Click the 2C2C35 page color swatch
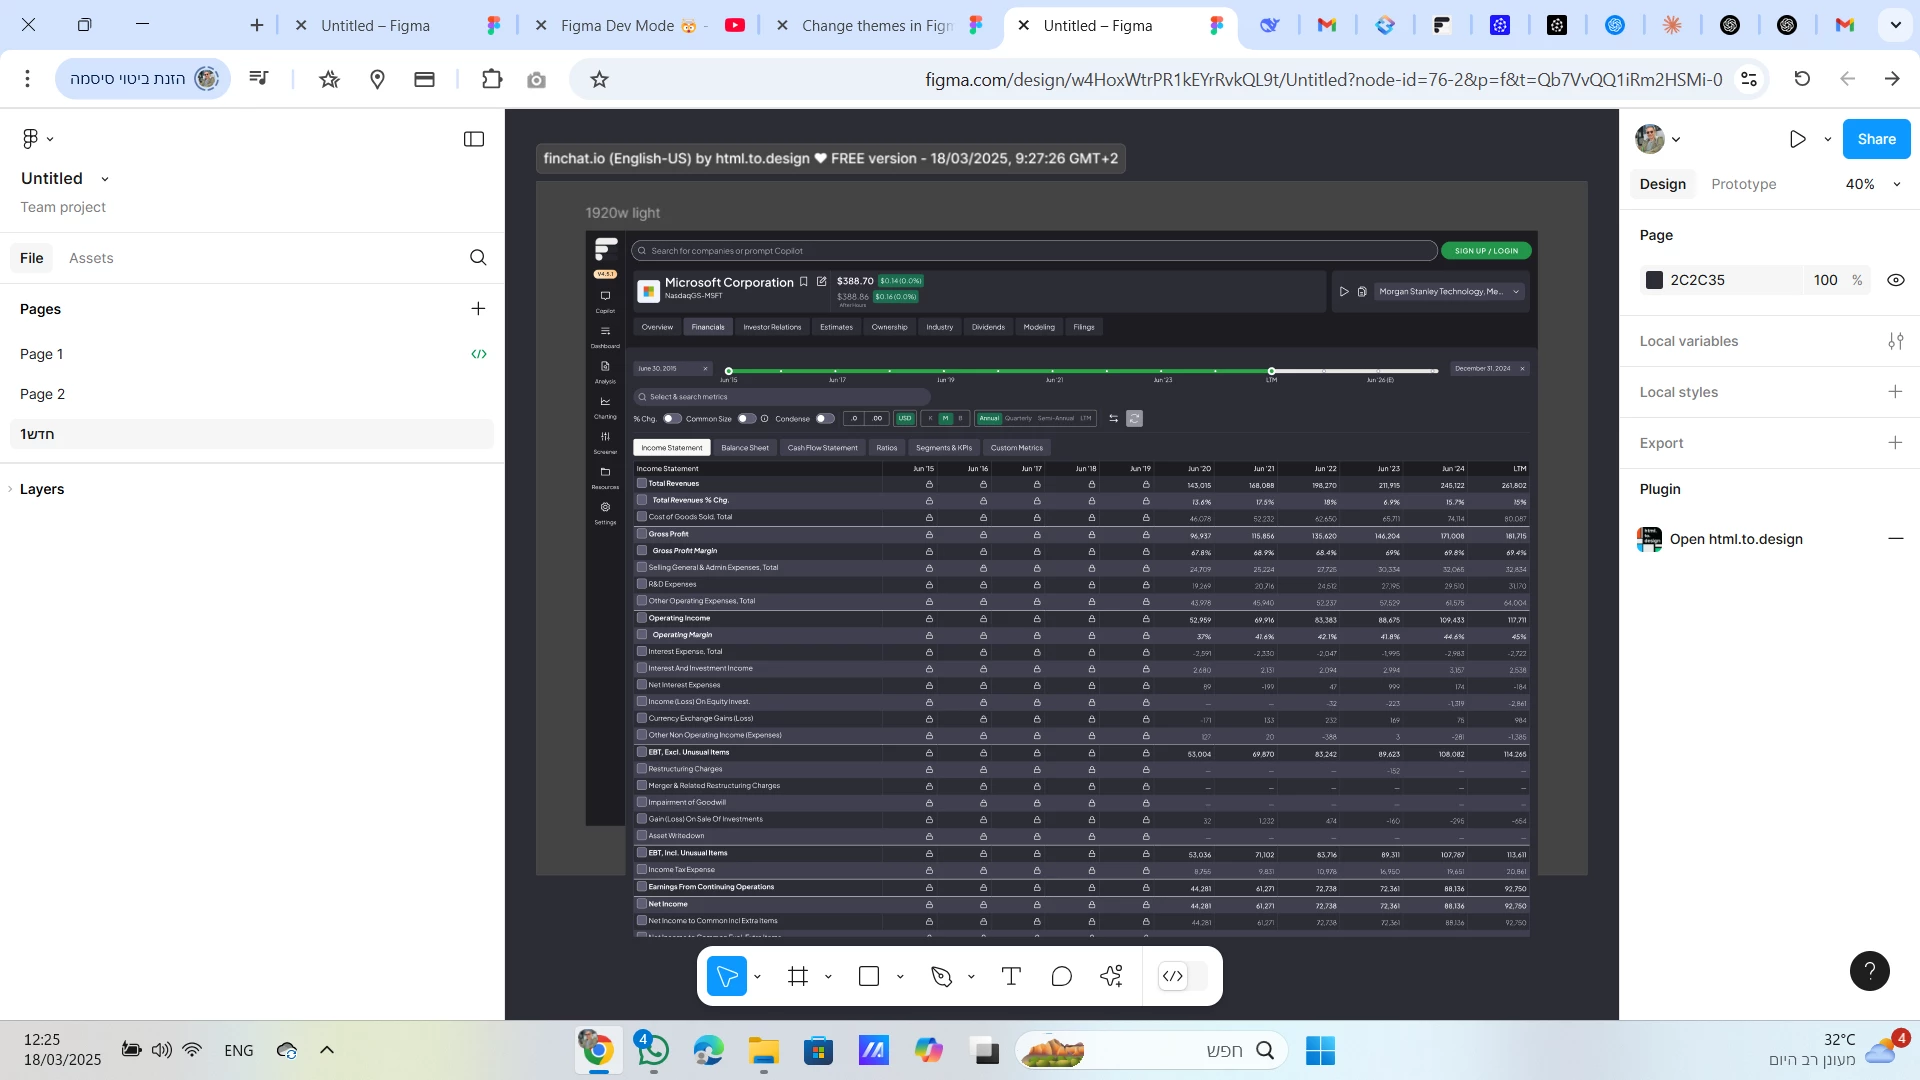1920x1080 pixels. (1654, 280)
